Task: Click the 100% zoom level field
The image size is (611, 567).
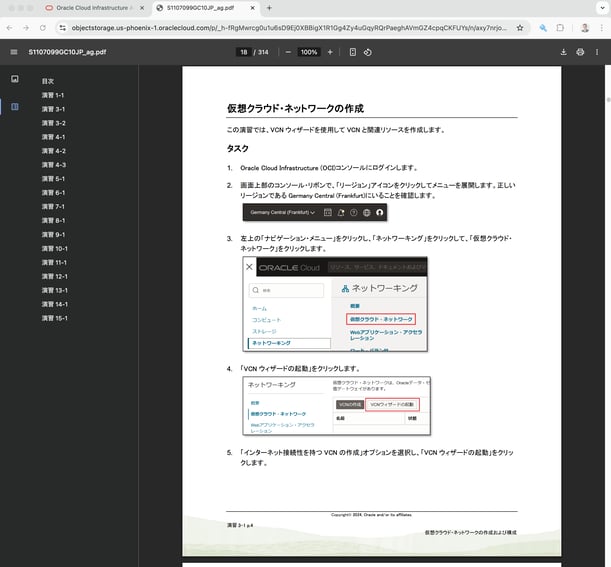Action: (309, 52)
